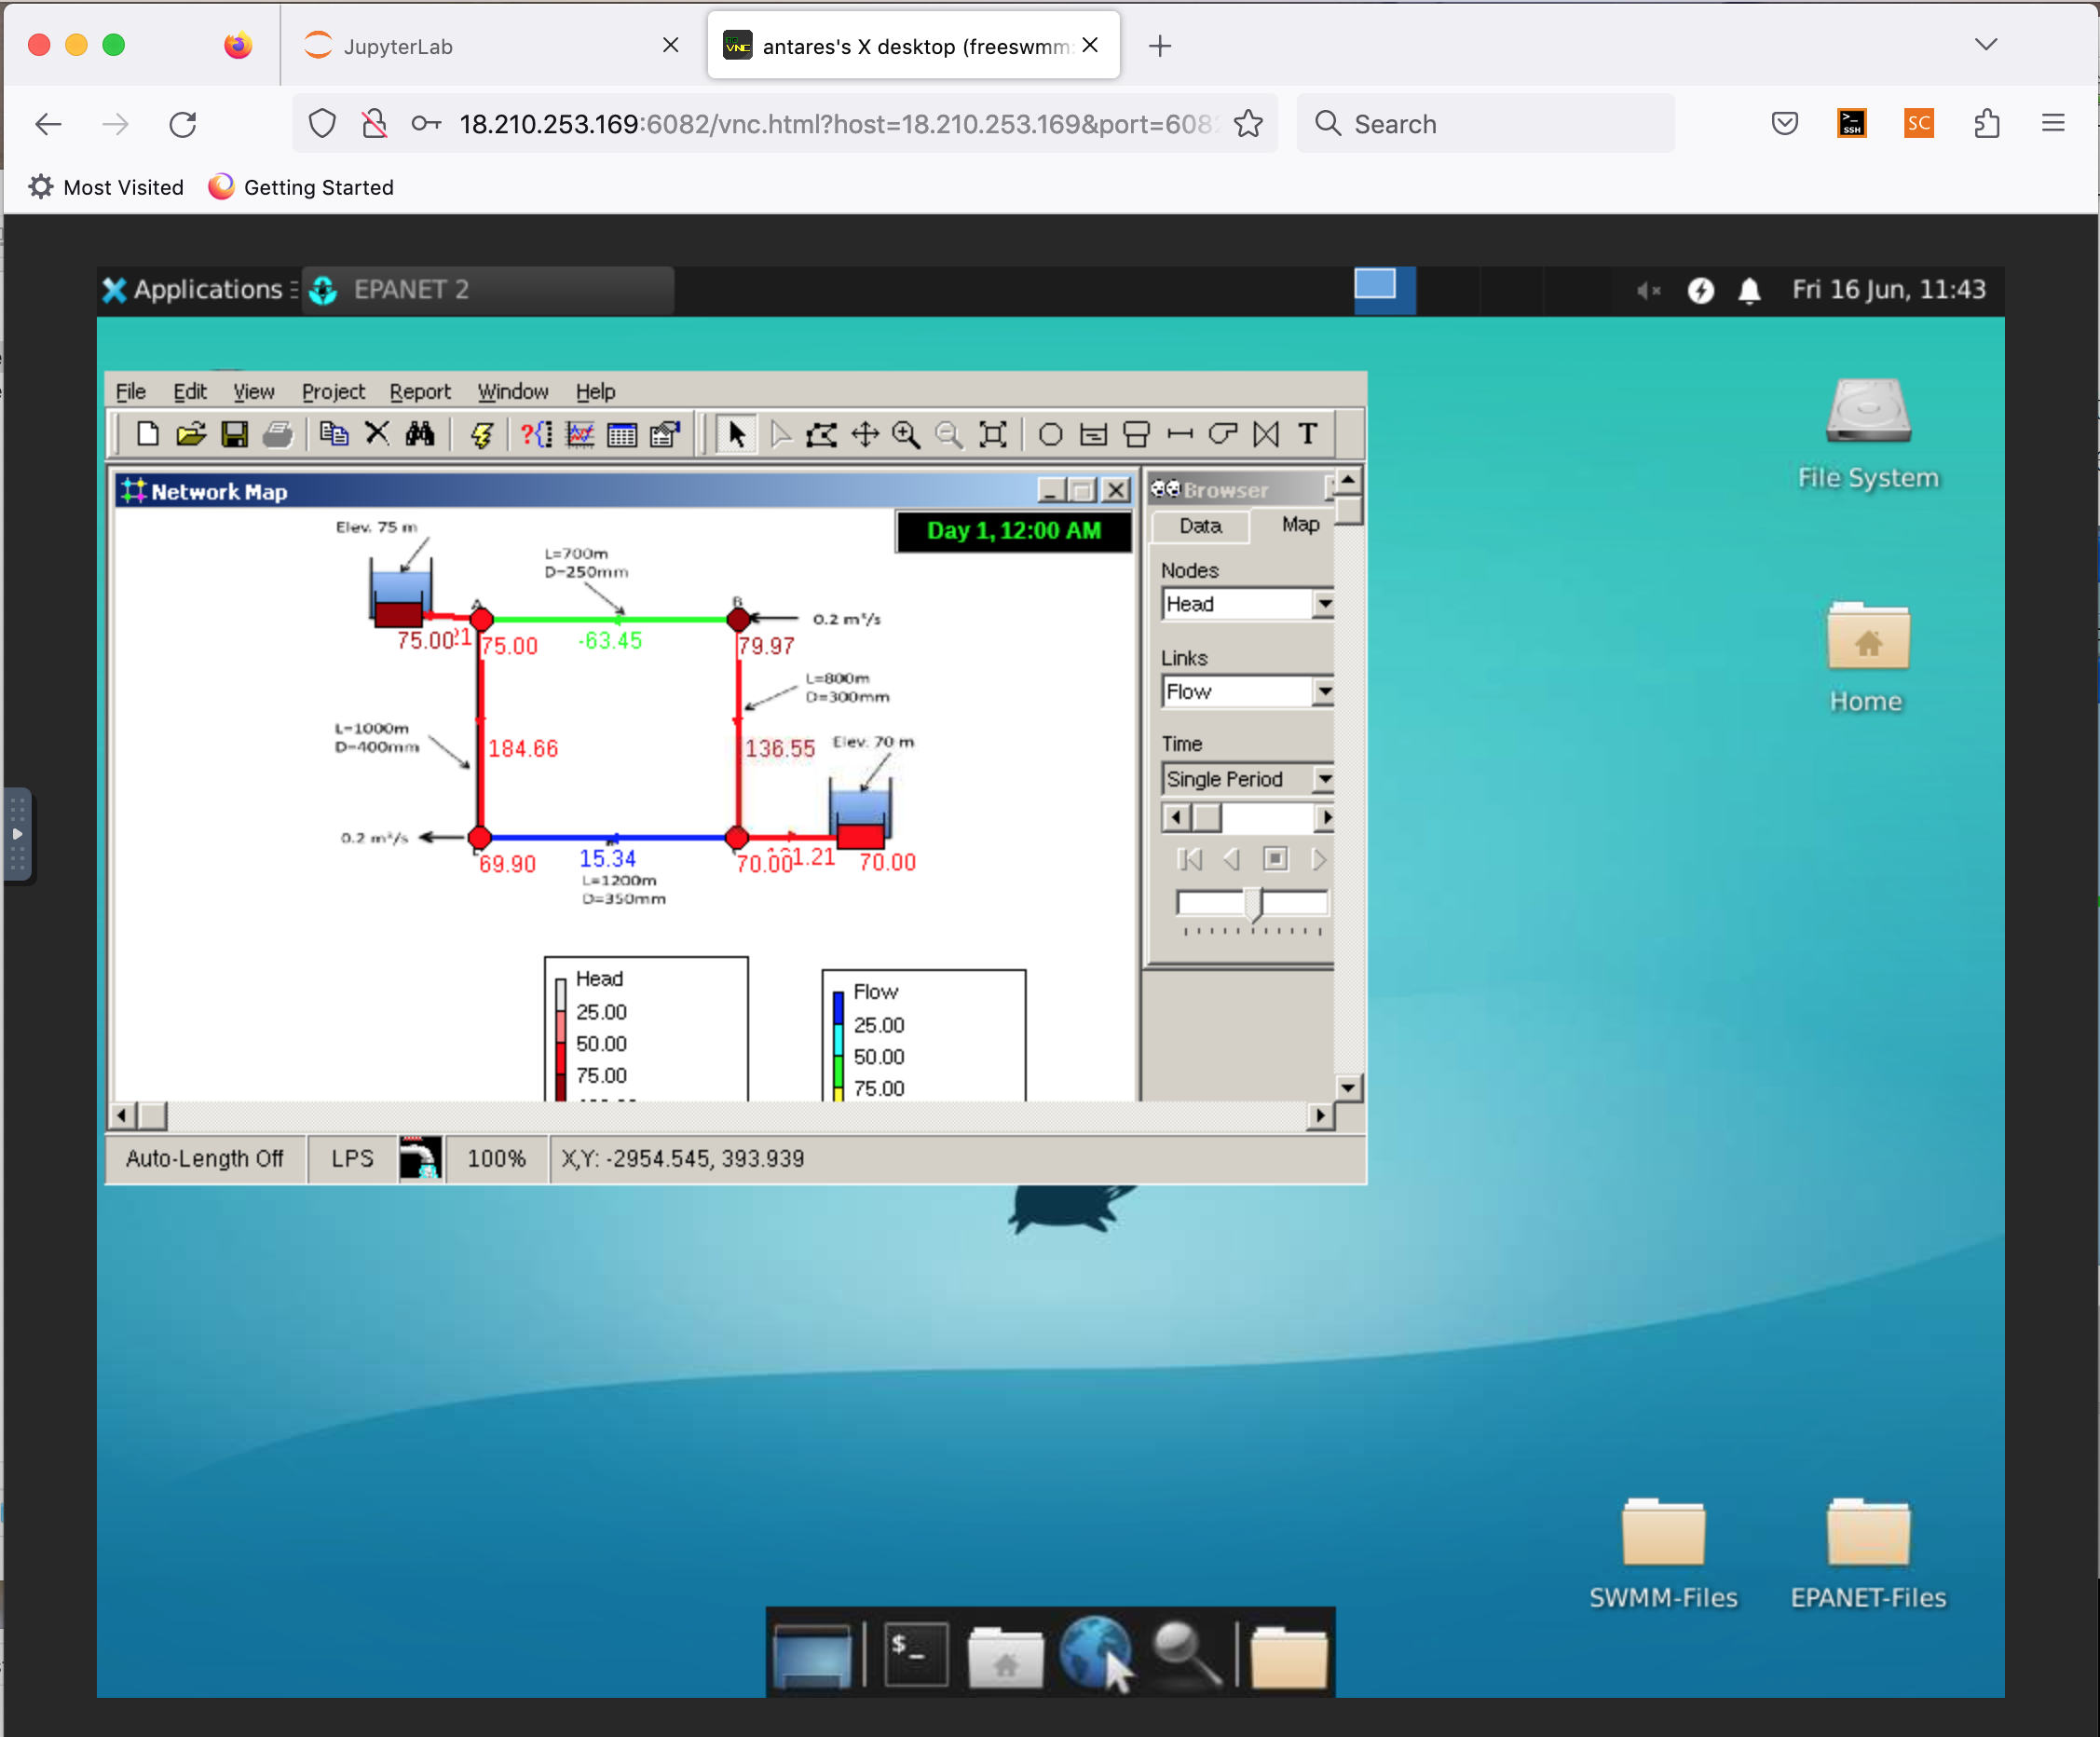Choose the Zoom In magnifier tool

(x=907, y=434)
